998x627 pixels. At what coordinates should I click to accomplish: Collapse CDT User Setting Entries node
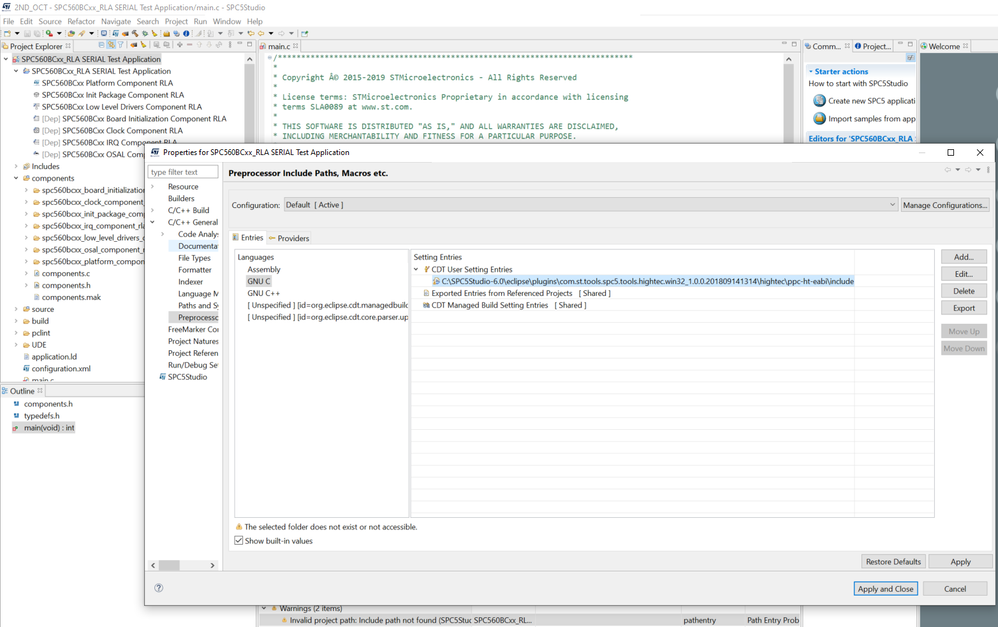pyautogui.click(x=416, y=269)
